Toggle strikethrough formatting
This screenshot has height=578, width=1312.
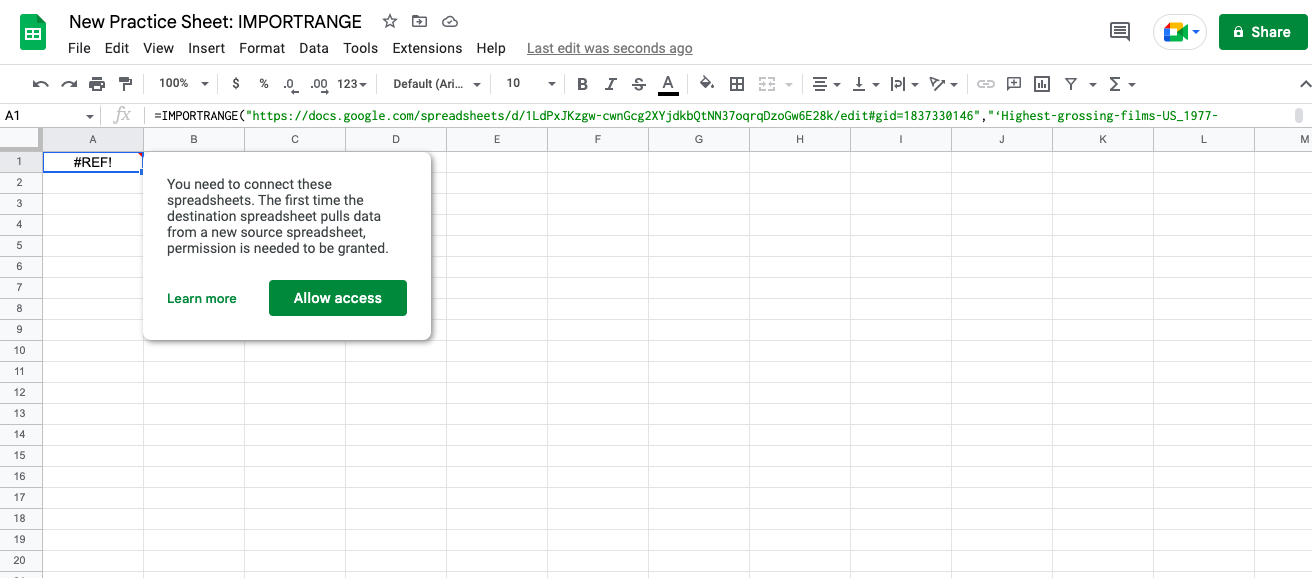pos(639,84)
